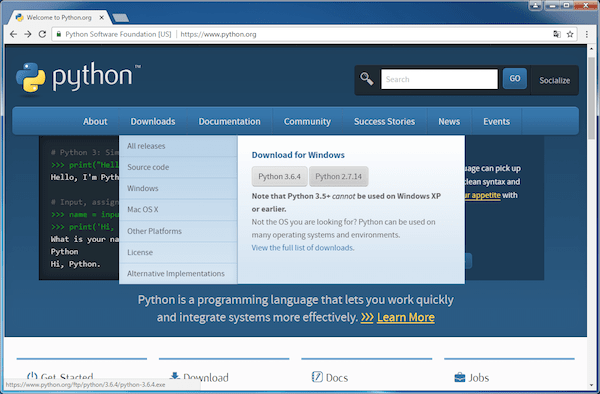Open the Socialize dropdown

pyautogui.click(x=554, y=80)
